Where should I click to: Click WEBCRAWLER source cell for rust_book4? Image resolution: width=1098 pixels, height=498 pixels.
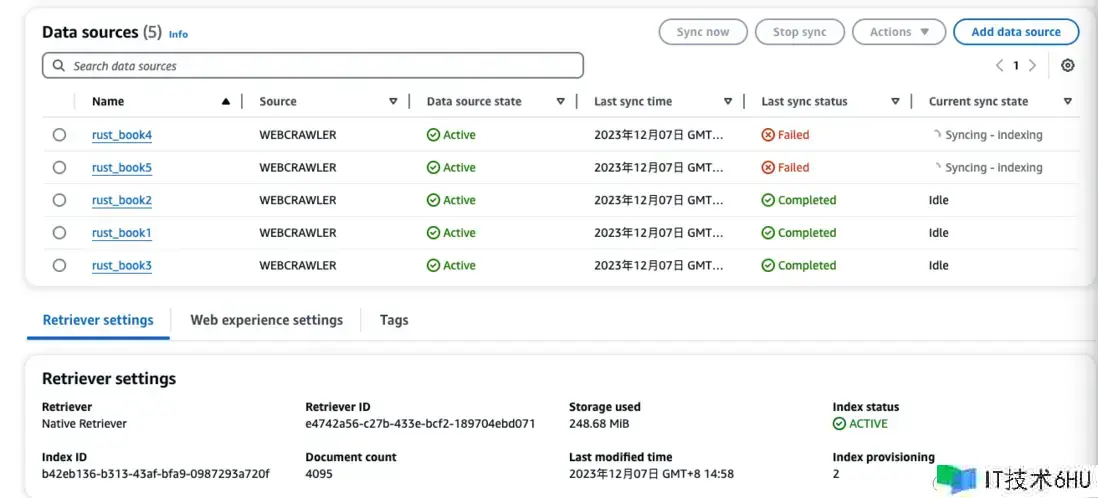click(298, 135)
